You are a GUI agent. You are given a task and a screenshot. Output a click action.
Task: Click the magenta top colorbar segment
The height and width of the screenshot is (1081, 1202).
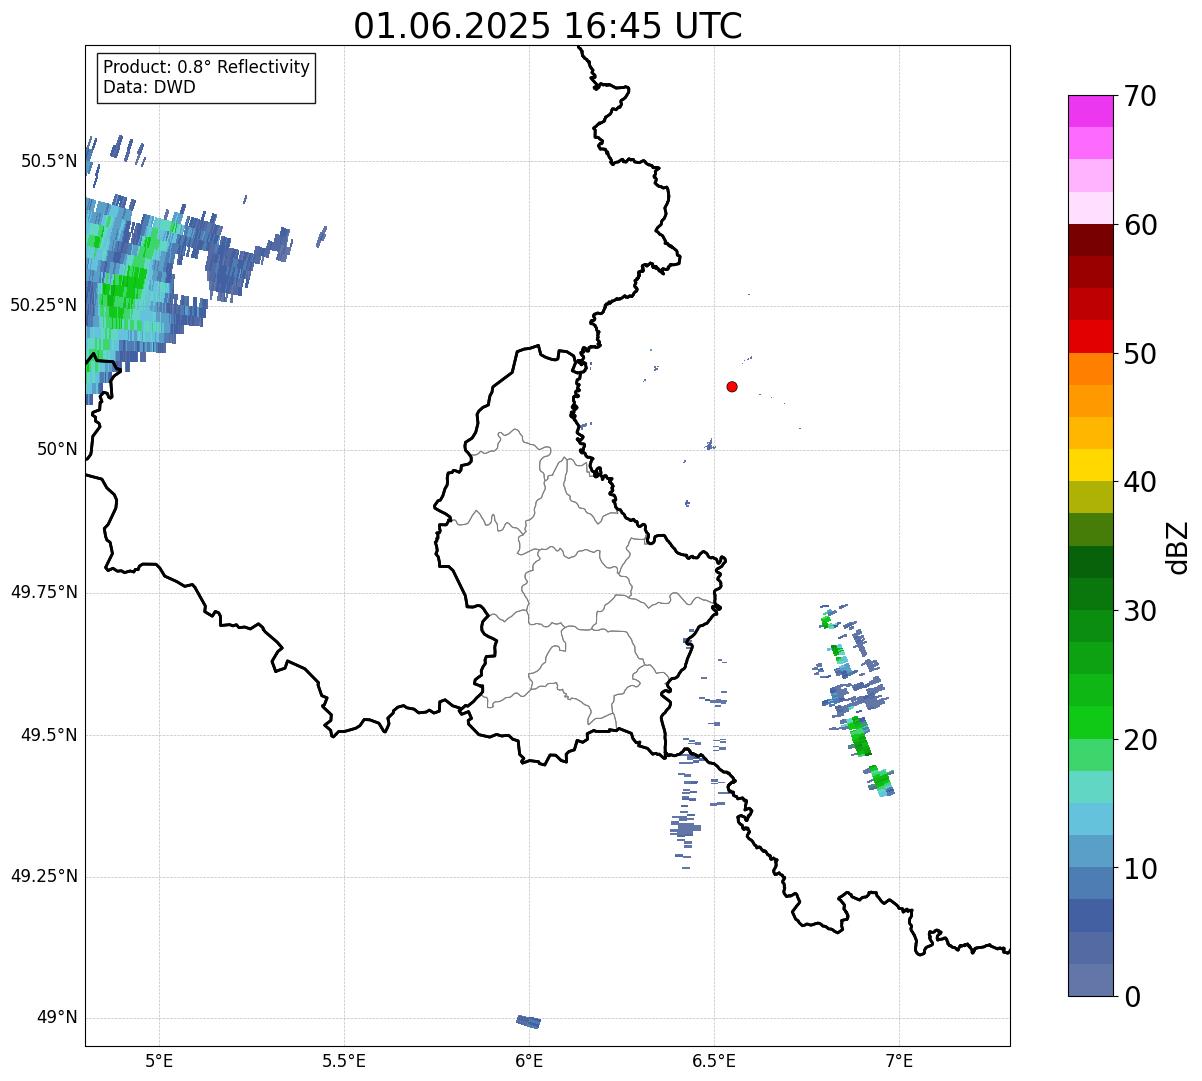1090,111
